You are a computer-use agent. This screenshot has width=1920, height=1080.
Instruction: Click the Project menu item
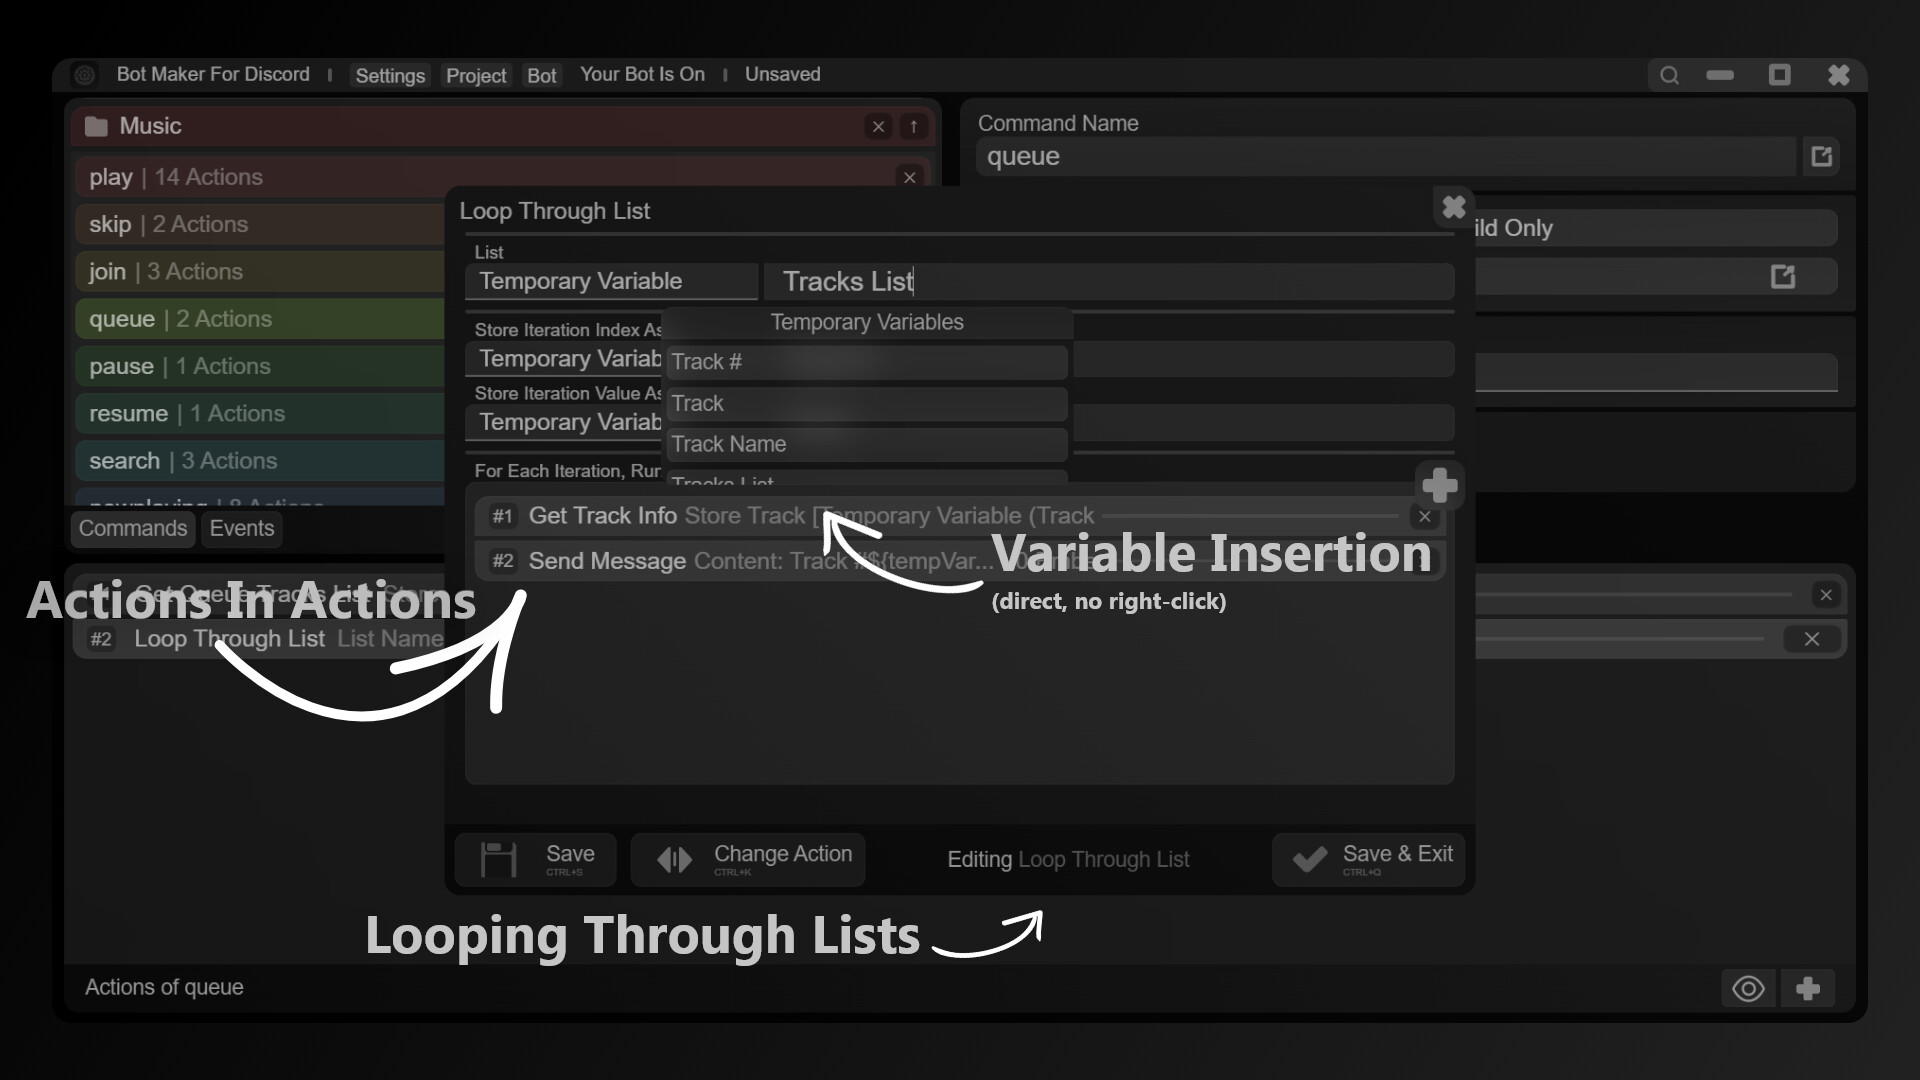coord(475,75)
